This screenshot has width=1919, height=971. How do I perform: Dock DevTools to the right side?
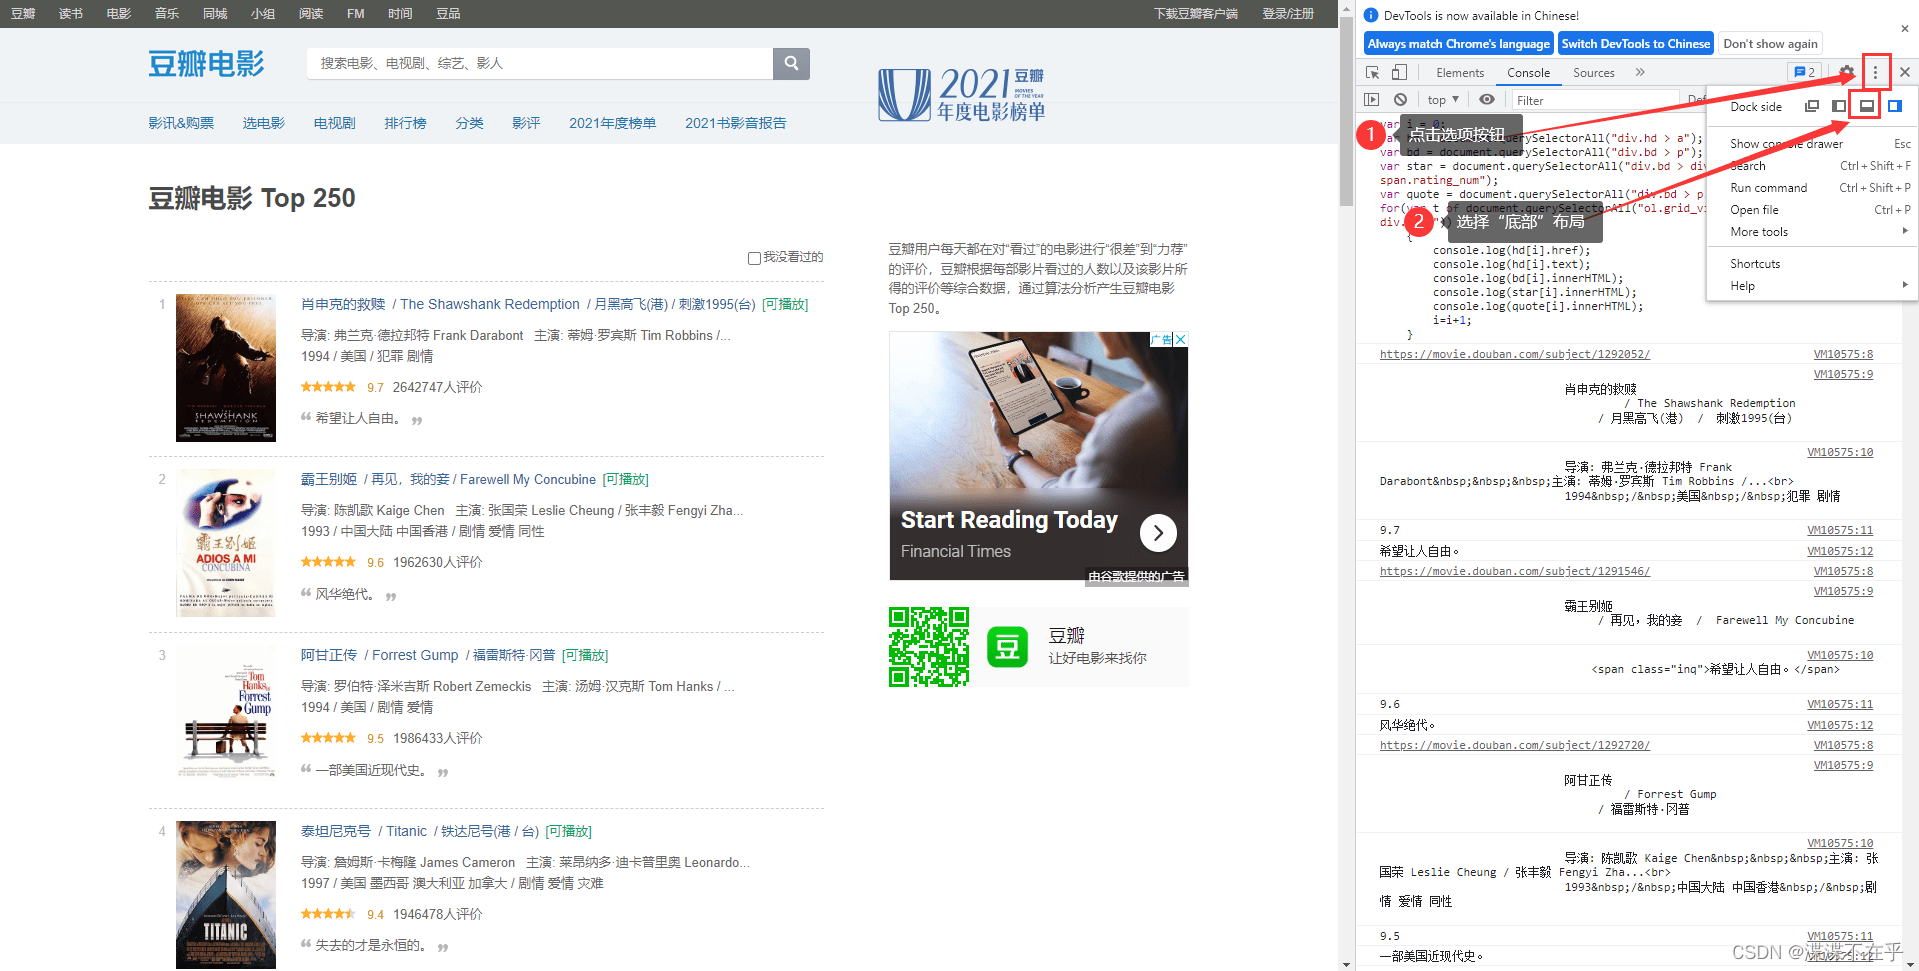tap(1894, 106)
